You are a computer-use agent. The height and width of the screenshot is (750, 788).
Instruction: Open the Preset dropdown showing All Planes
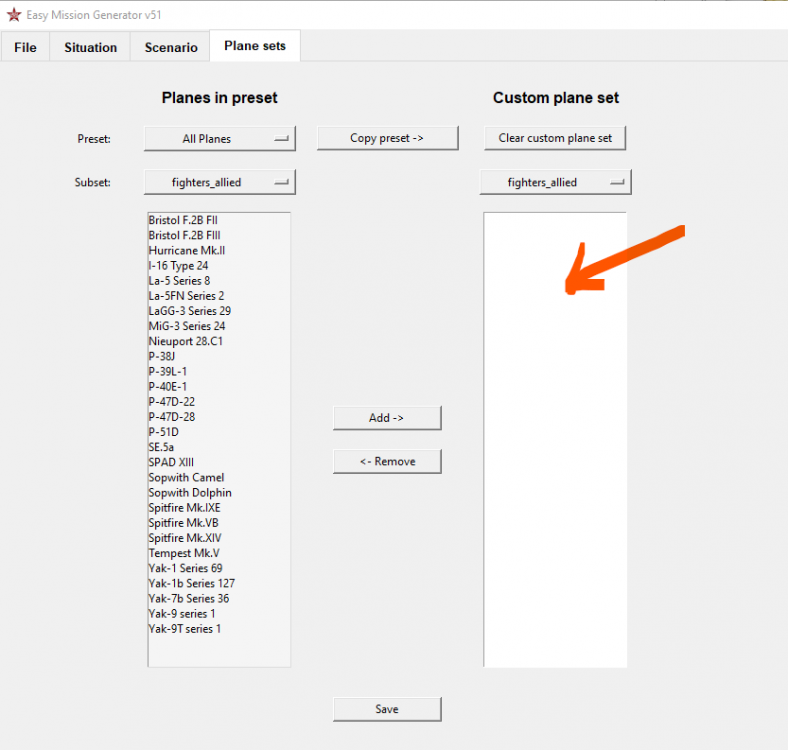[220, 139]
